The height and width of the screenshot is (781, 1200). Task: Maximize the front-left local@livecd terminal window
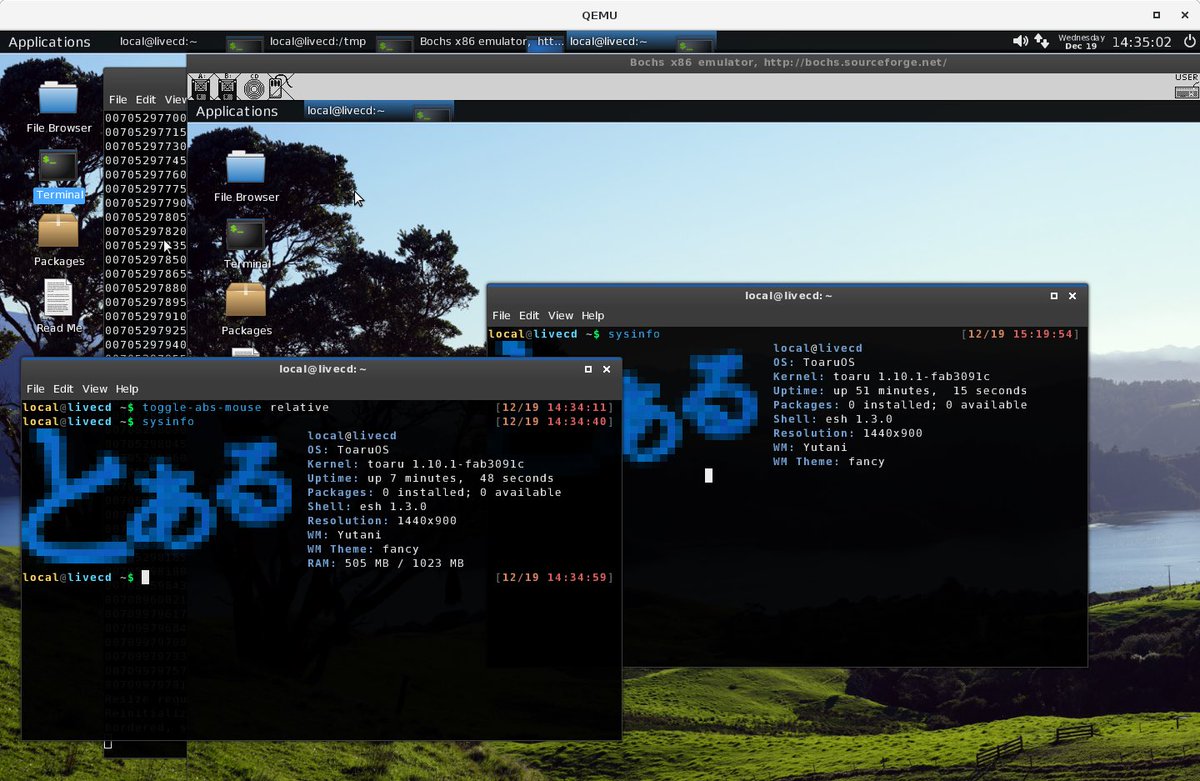(x=588, y=369)
